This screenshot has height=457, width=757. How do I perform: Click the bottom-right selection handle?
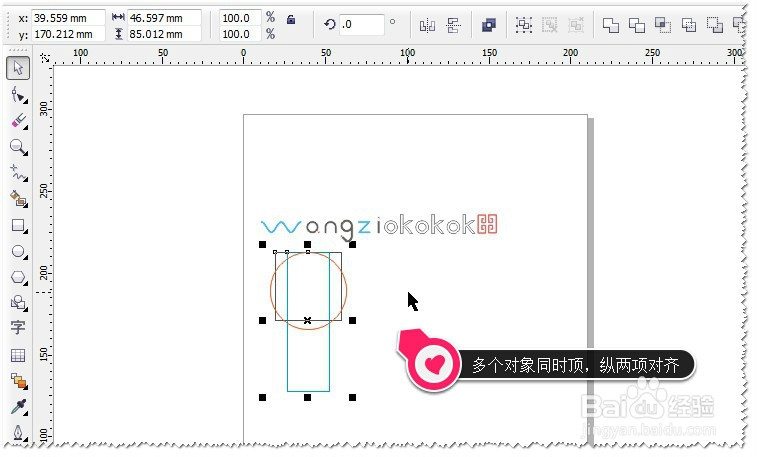(352, 398)
